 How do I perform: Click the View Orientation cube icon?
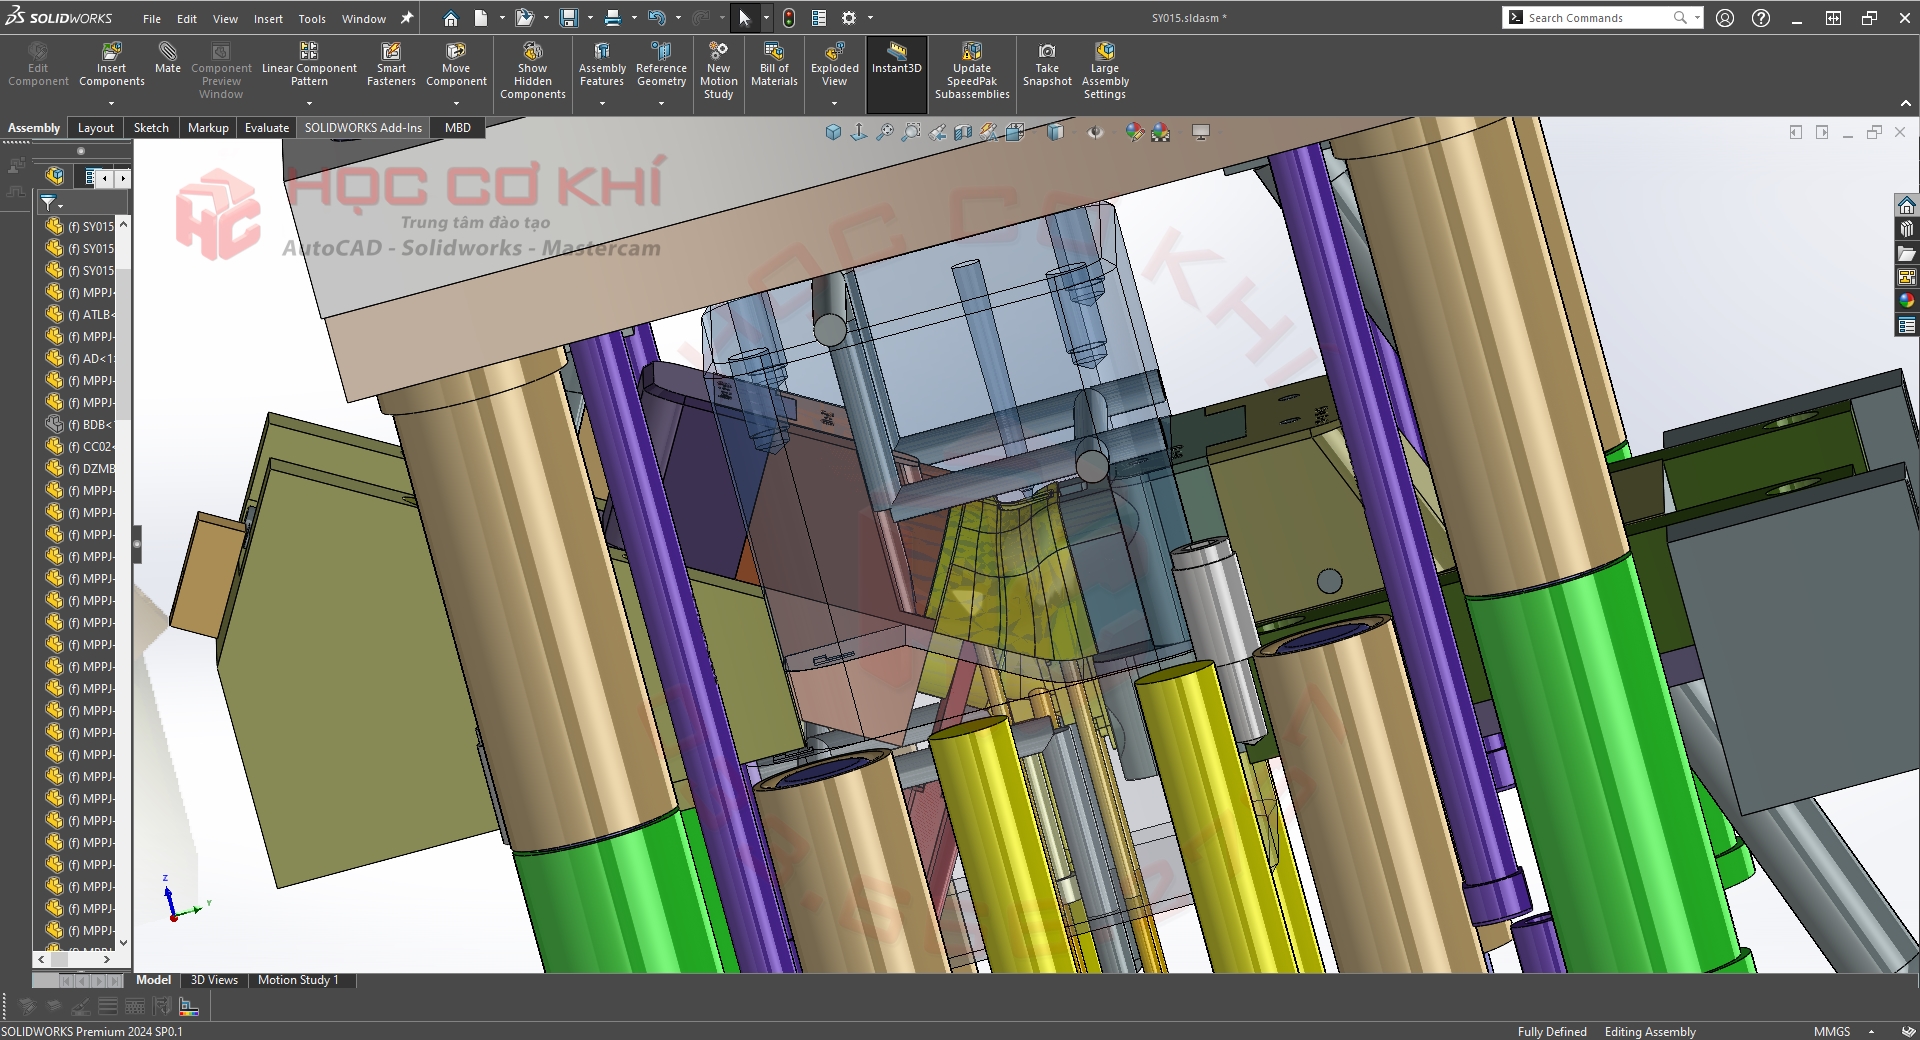[1015, 132]
